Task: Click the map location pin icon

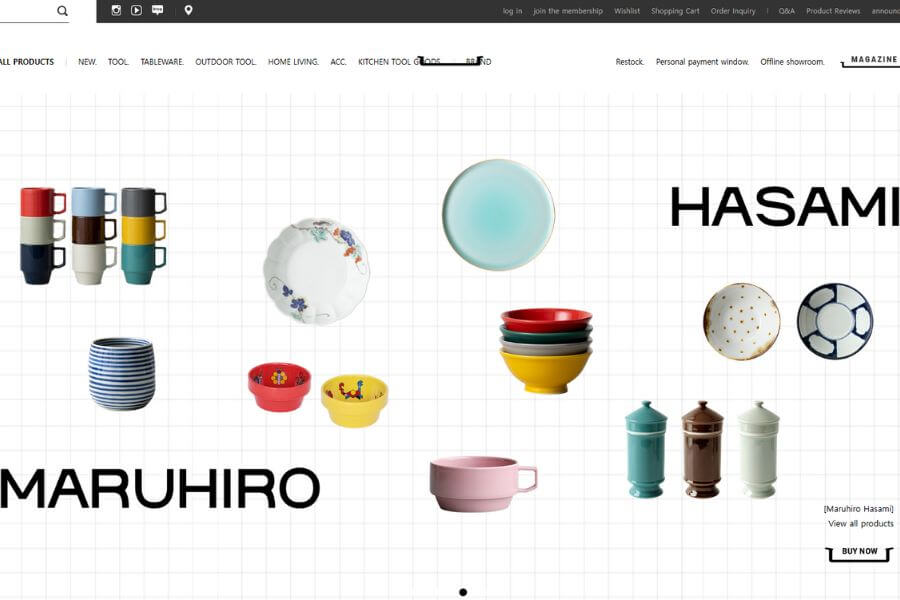Action: [188, 10]
